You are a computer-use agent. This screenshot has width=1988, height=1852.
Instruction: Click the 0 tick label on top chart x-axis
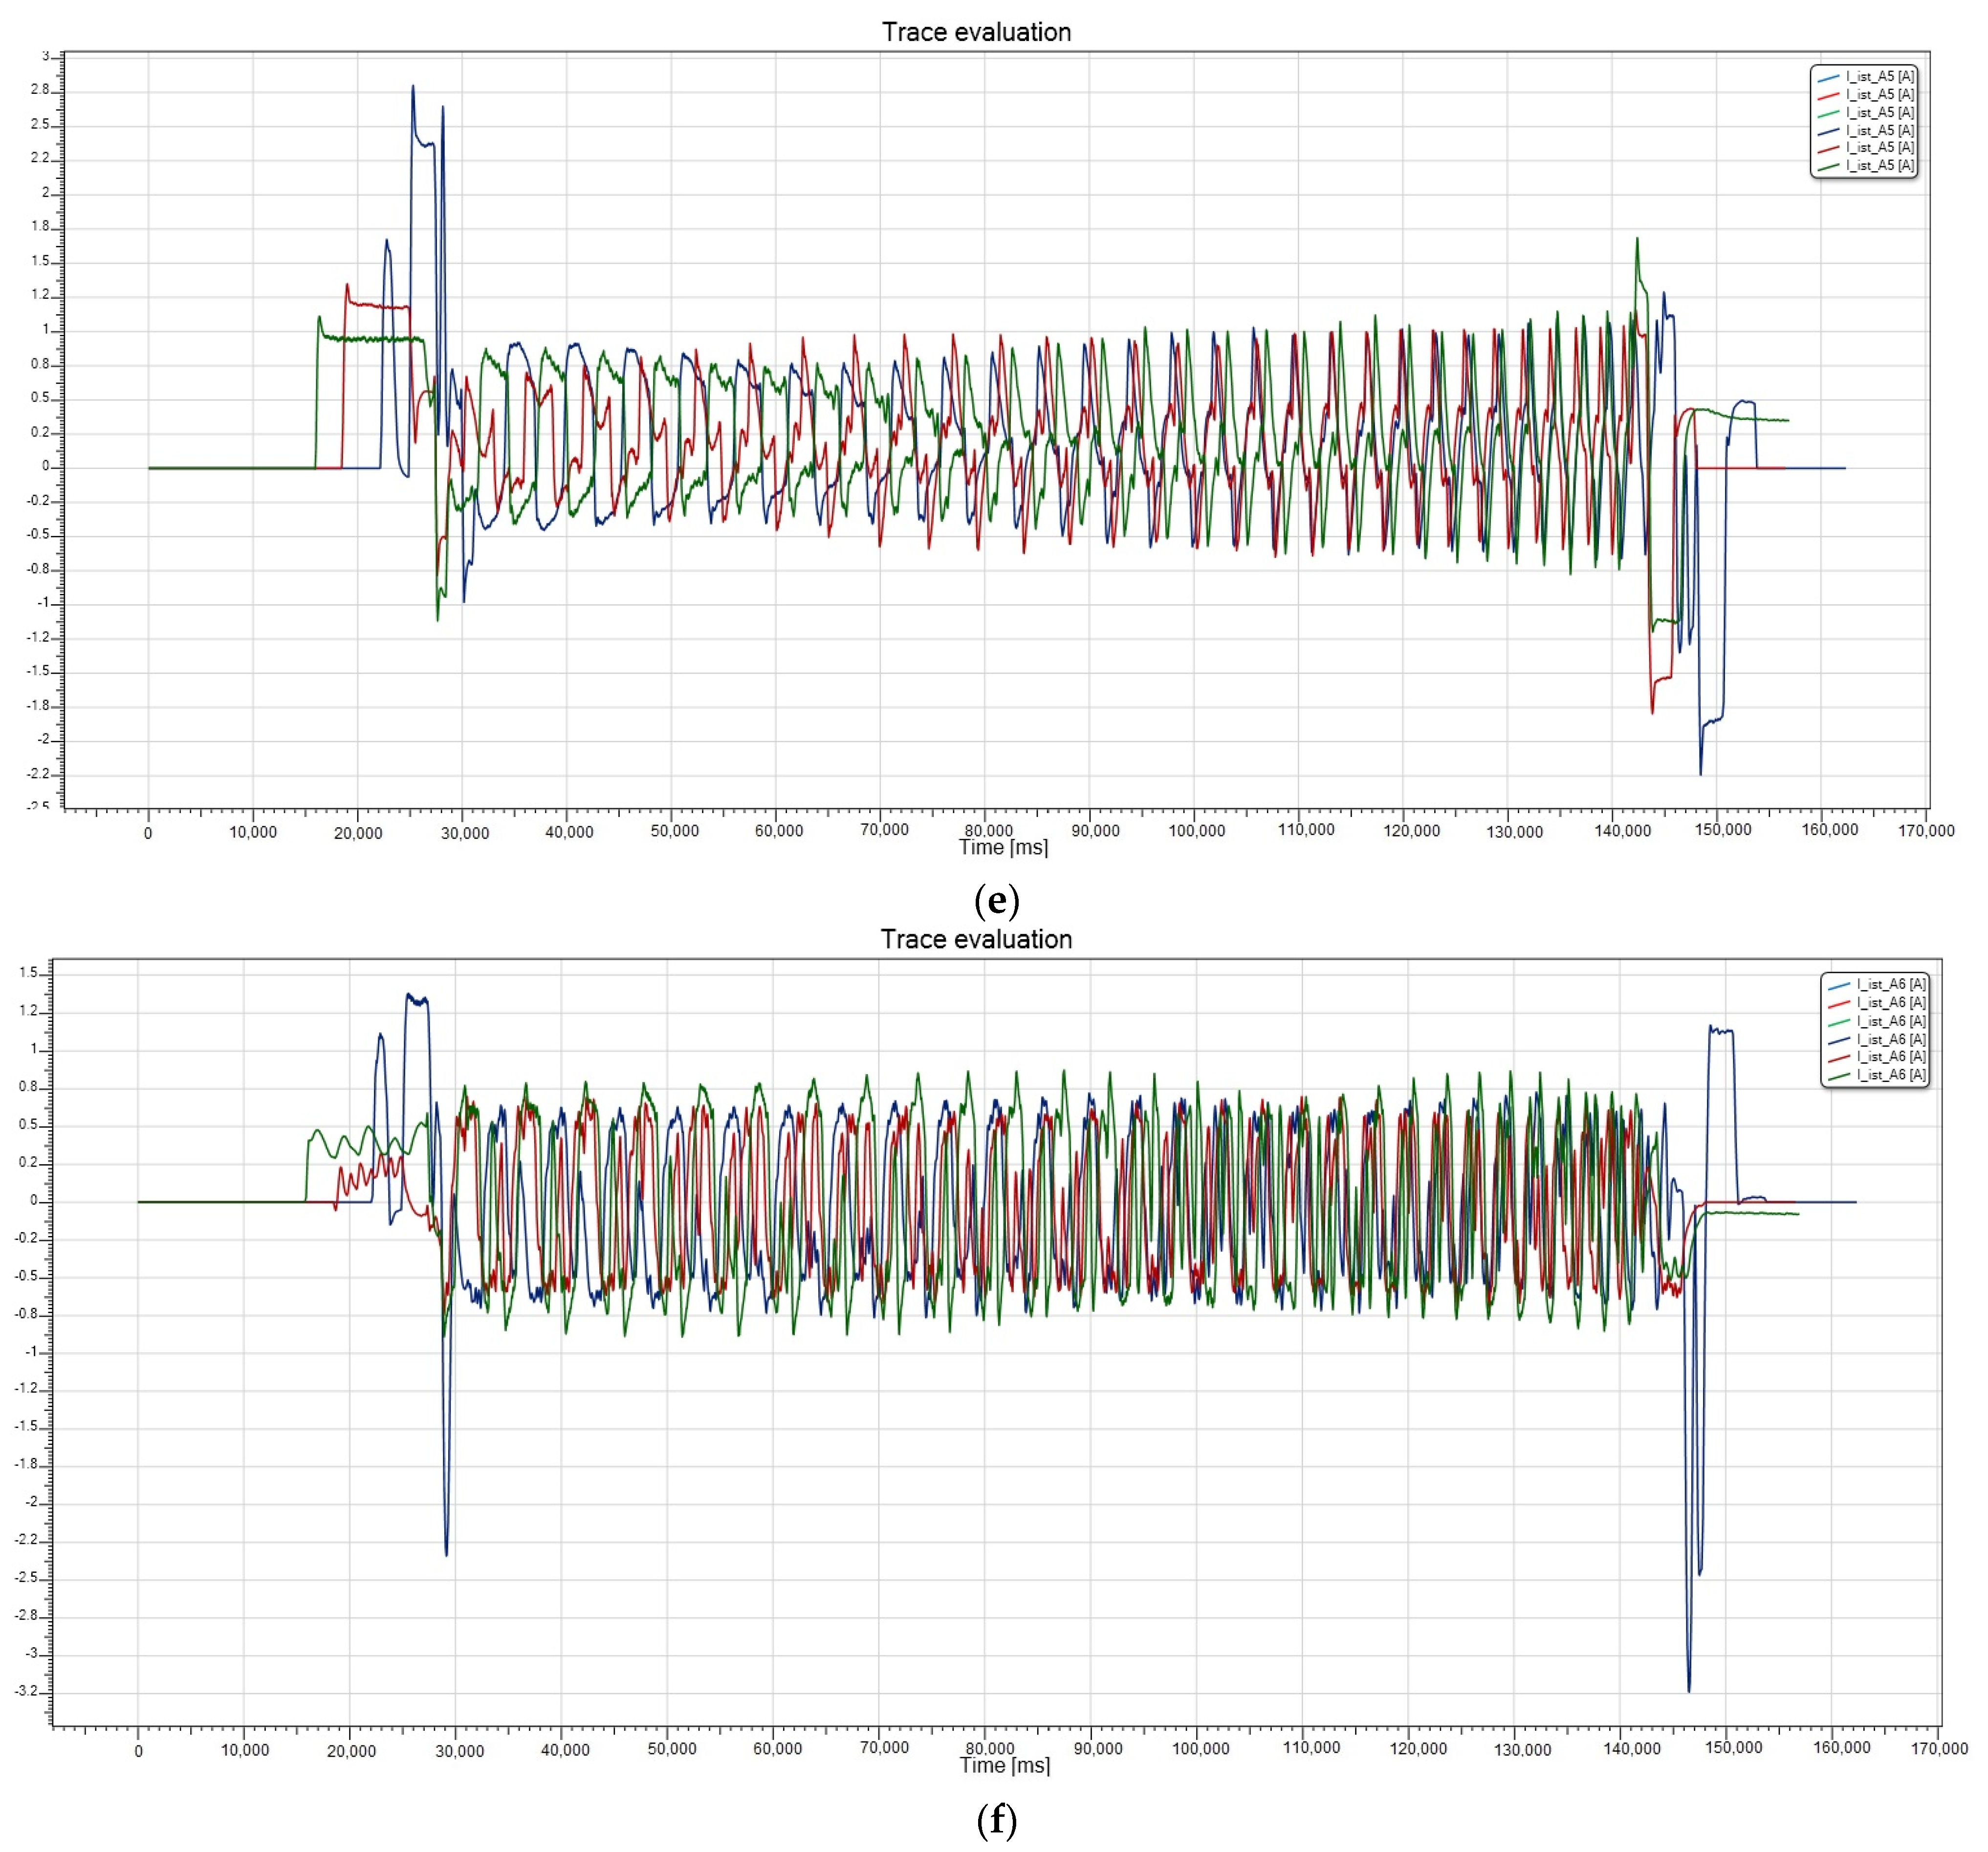(148, 833)
